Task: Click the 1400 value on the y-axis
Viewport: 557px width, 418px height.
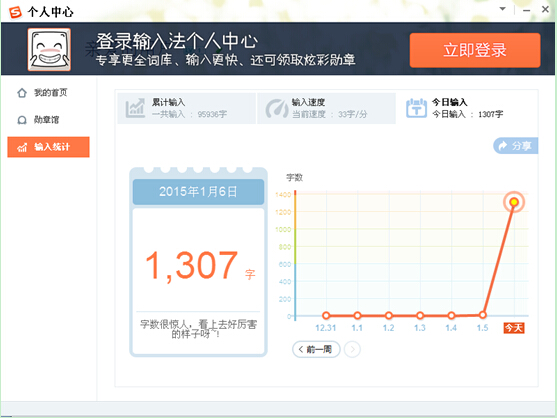Action: [283, 195]
